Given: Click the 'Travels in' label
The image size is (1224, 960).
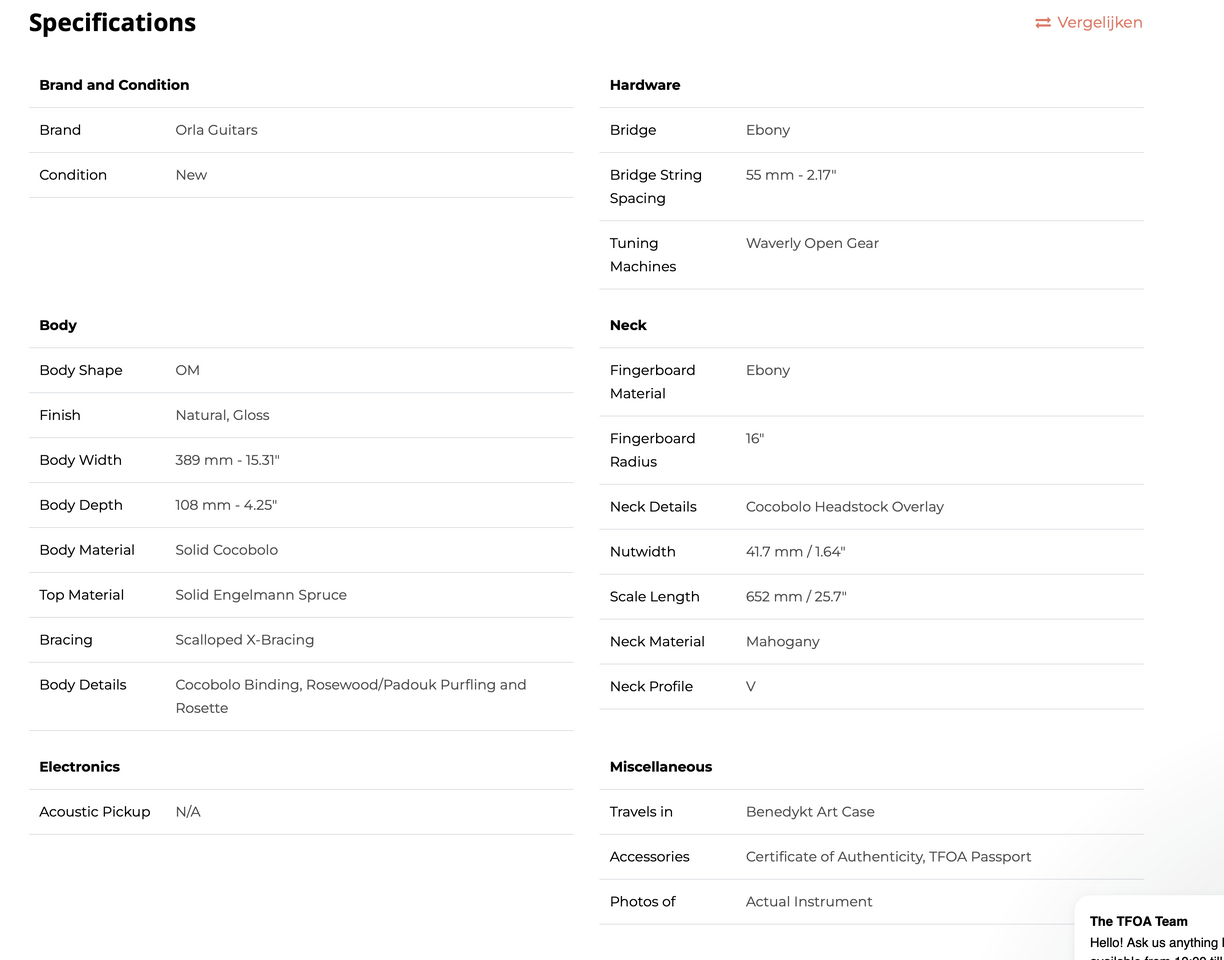Looking at the screenshot, I should [x=641, y=812].
